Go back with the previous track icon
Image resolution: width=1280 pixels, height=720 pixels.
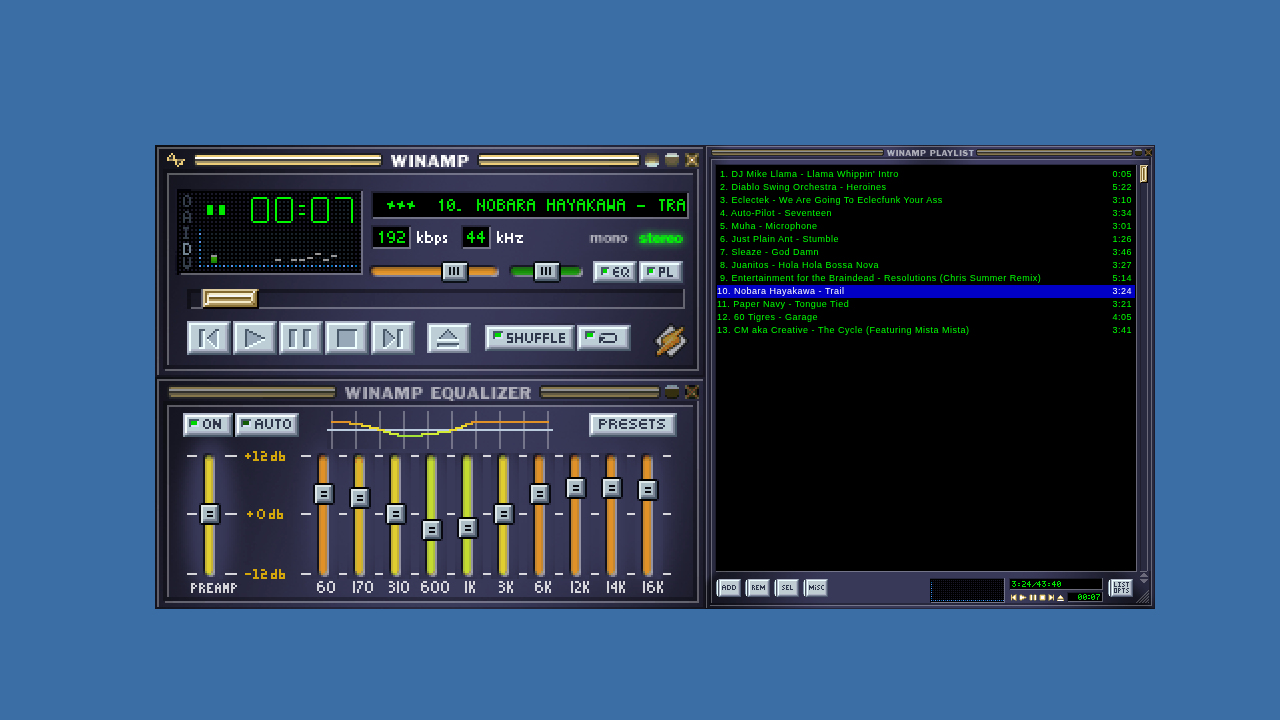[208, 338]
